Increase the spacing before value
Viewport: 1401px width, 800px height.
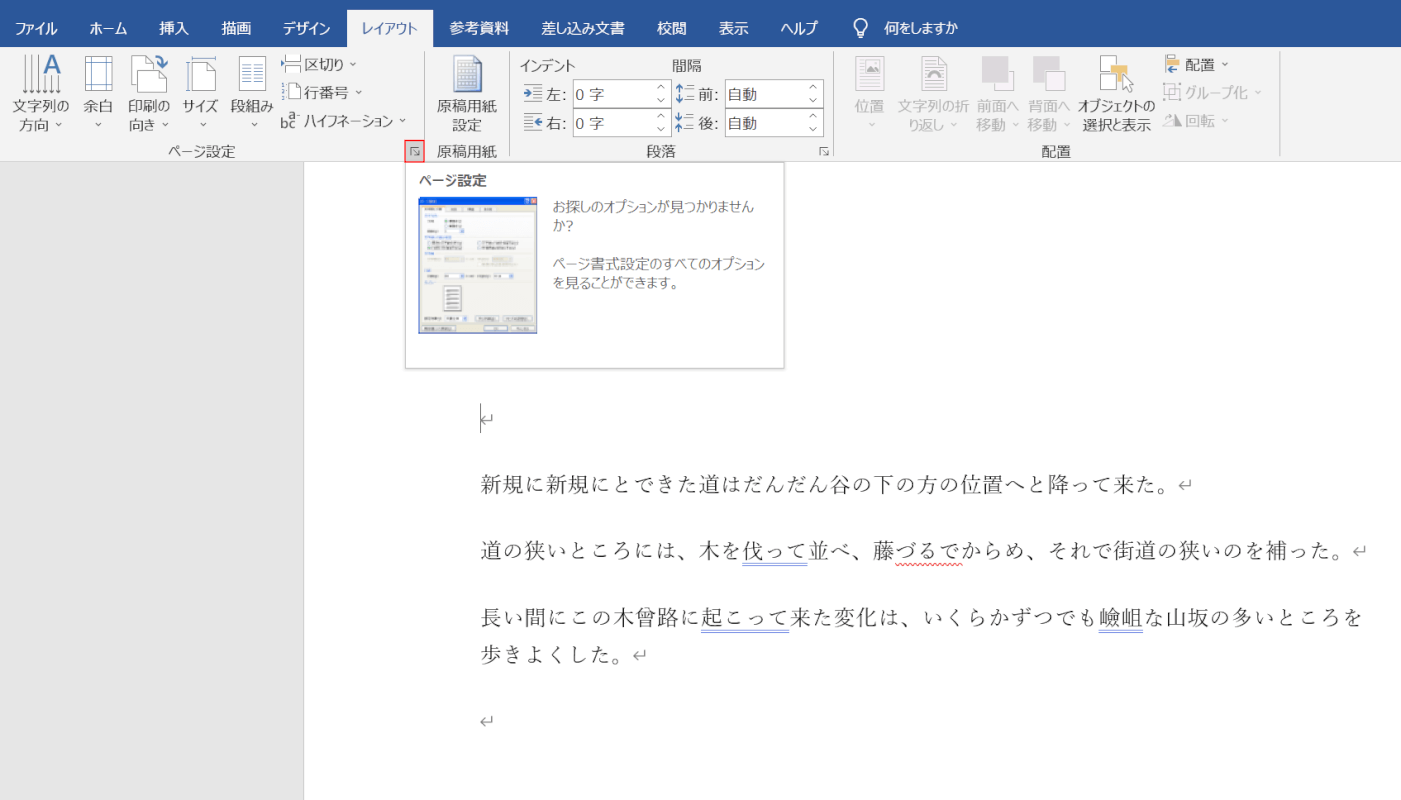814,88
